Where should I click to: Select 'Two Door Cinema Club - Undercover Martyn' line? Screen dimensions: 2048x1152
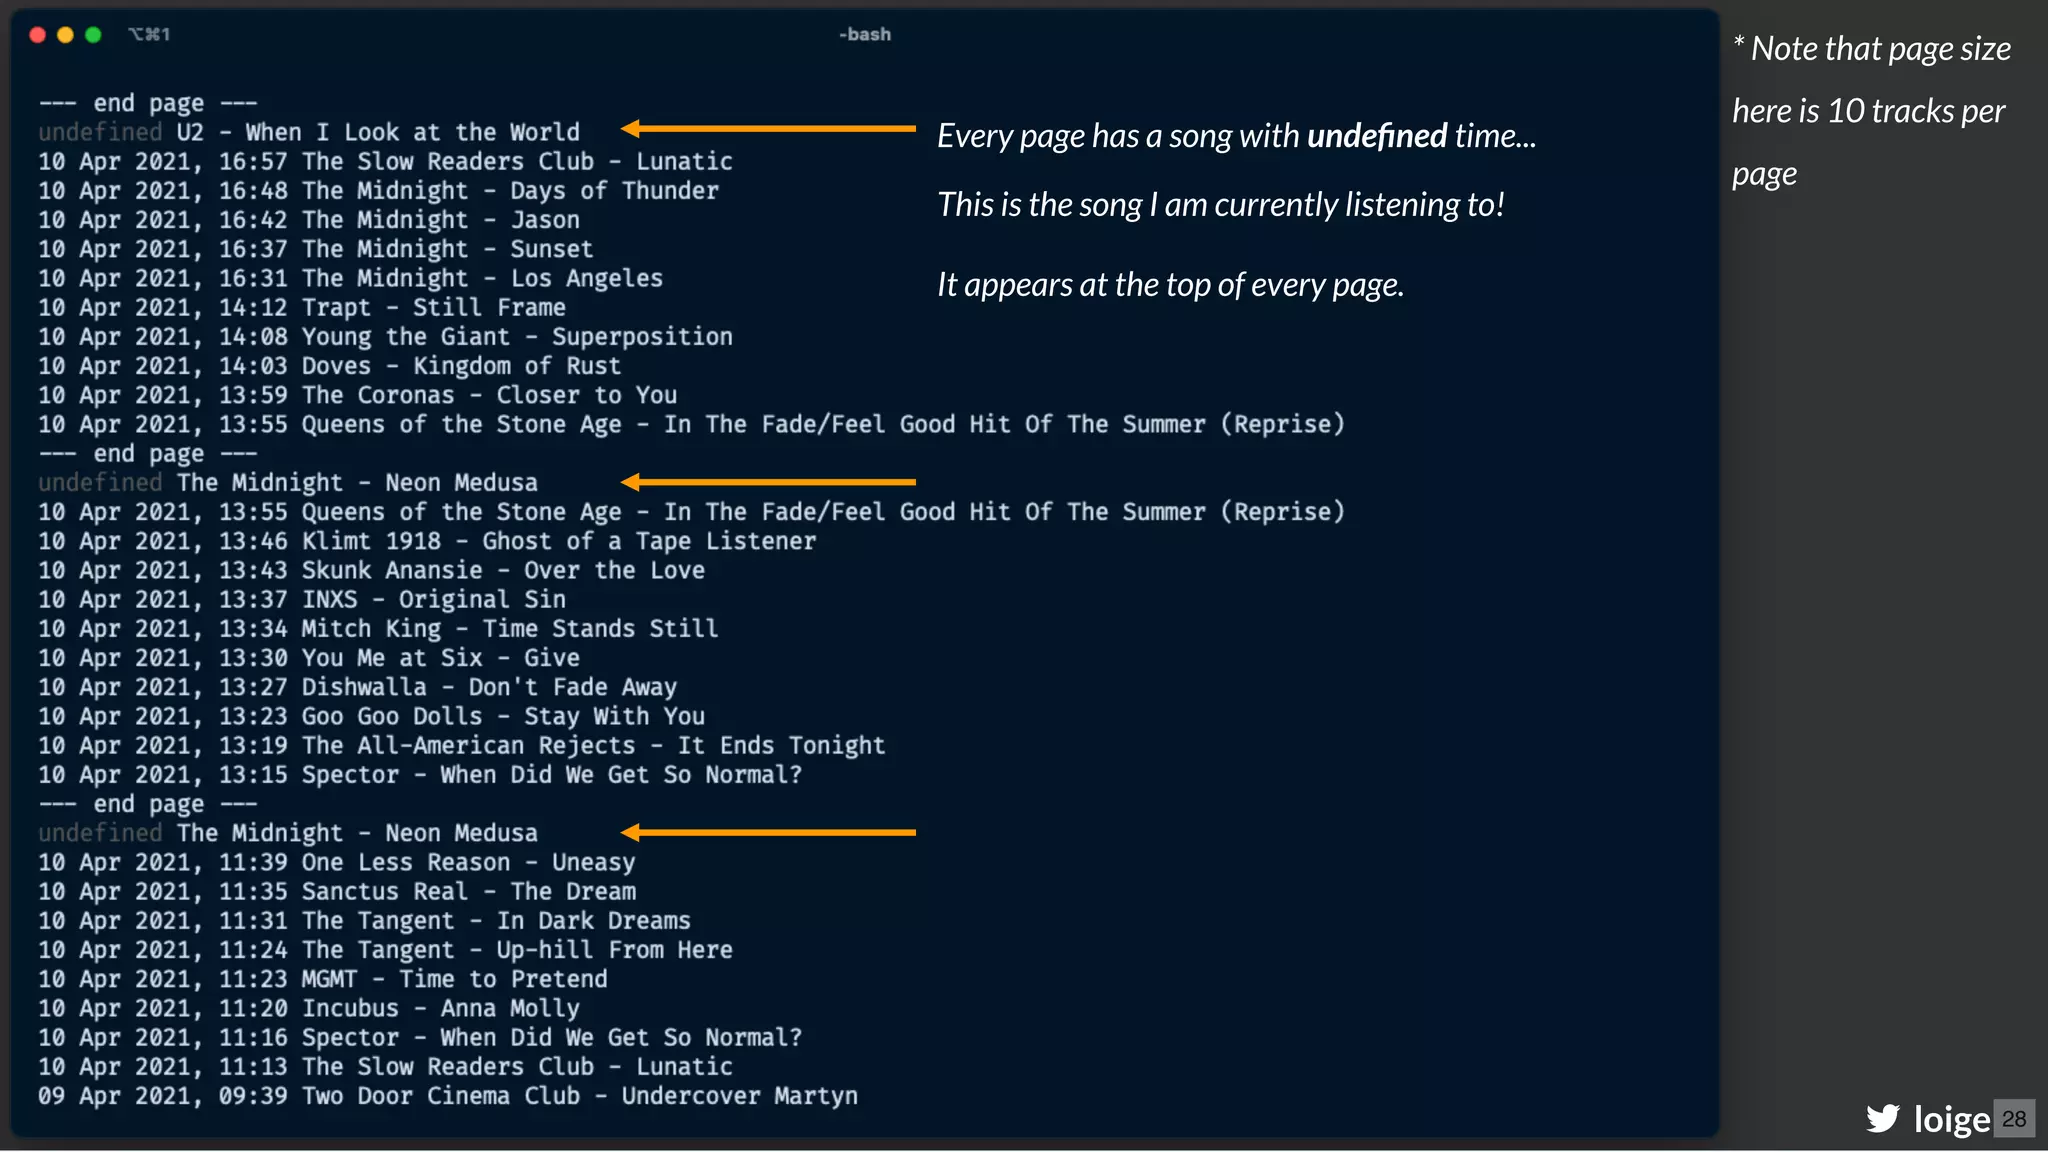pyautogui.click(x=448, y=1096)
